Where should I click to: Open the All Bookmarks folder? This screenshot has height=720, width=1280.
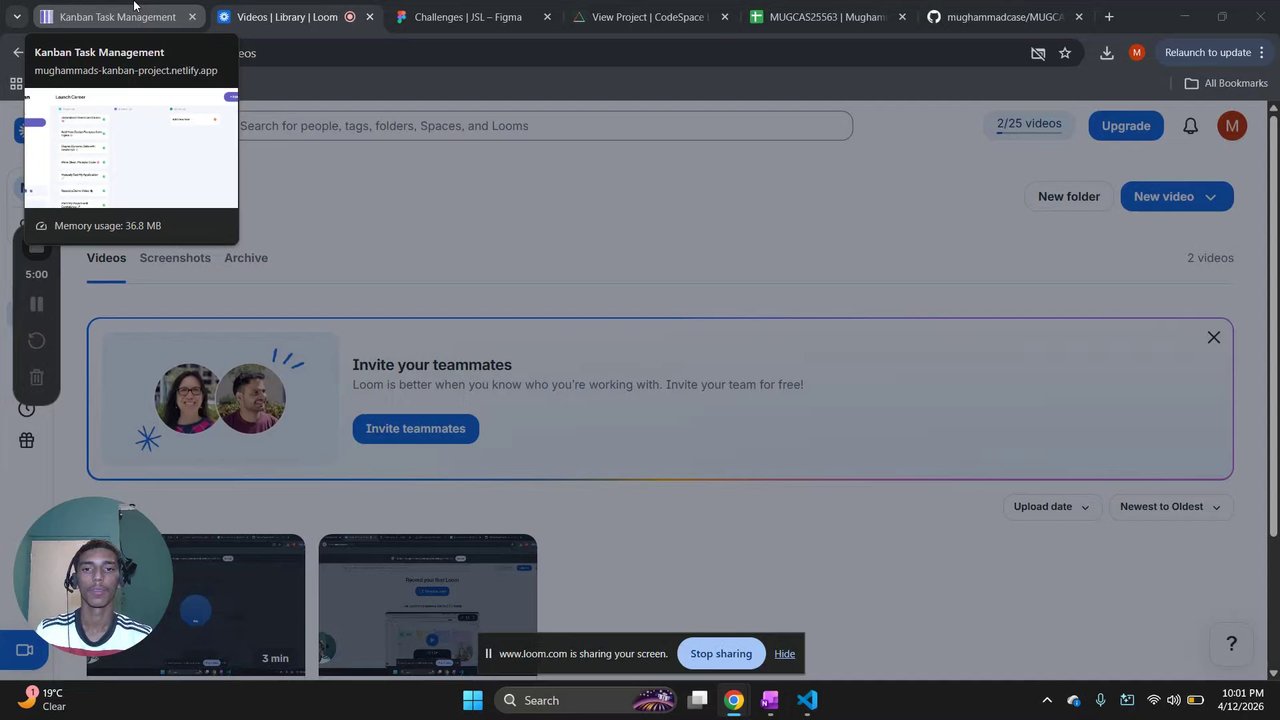coord(1226,83)
